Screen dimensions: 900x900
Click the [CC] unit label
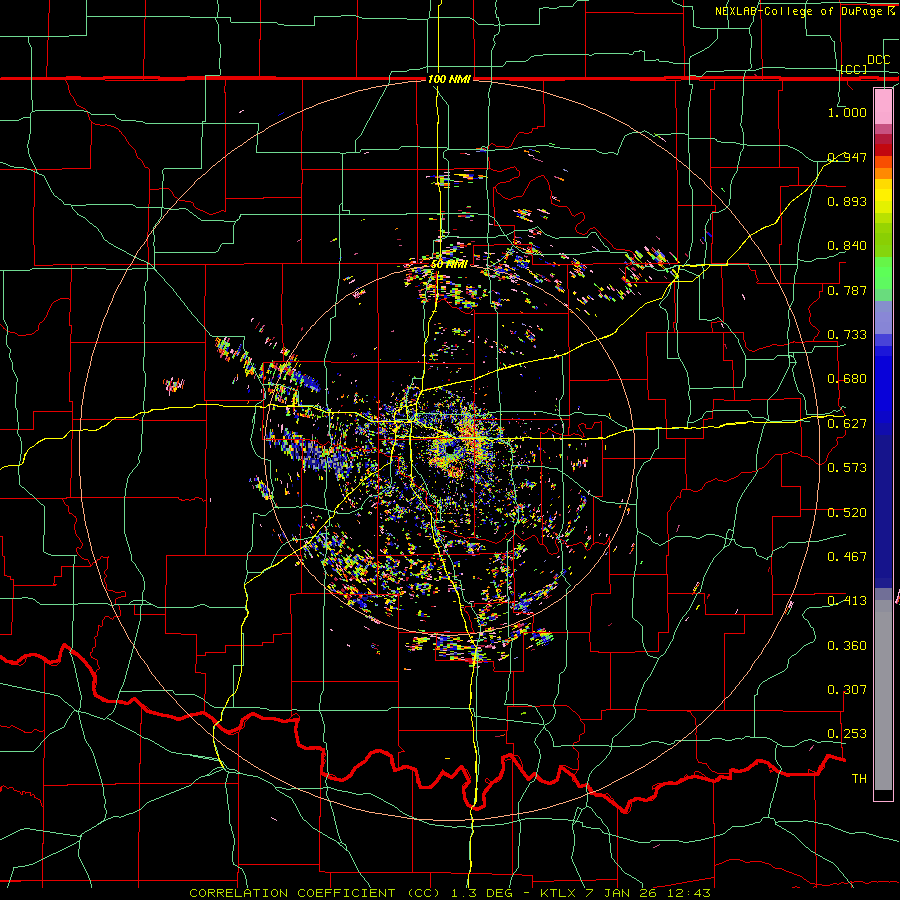854,69
